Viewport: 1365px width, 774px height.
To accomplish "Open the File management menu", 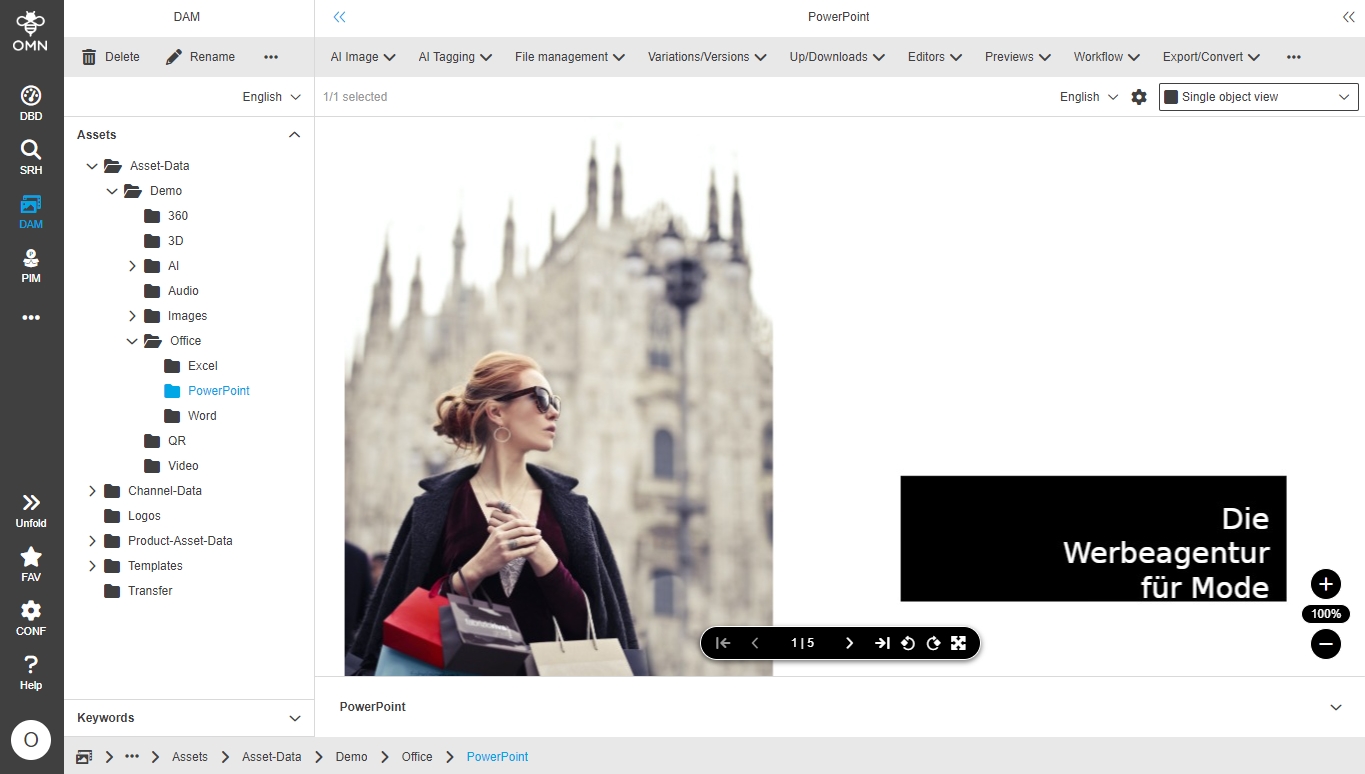I will pyautogui.click(x=569, y=57).
